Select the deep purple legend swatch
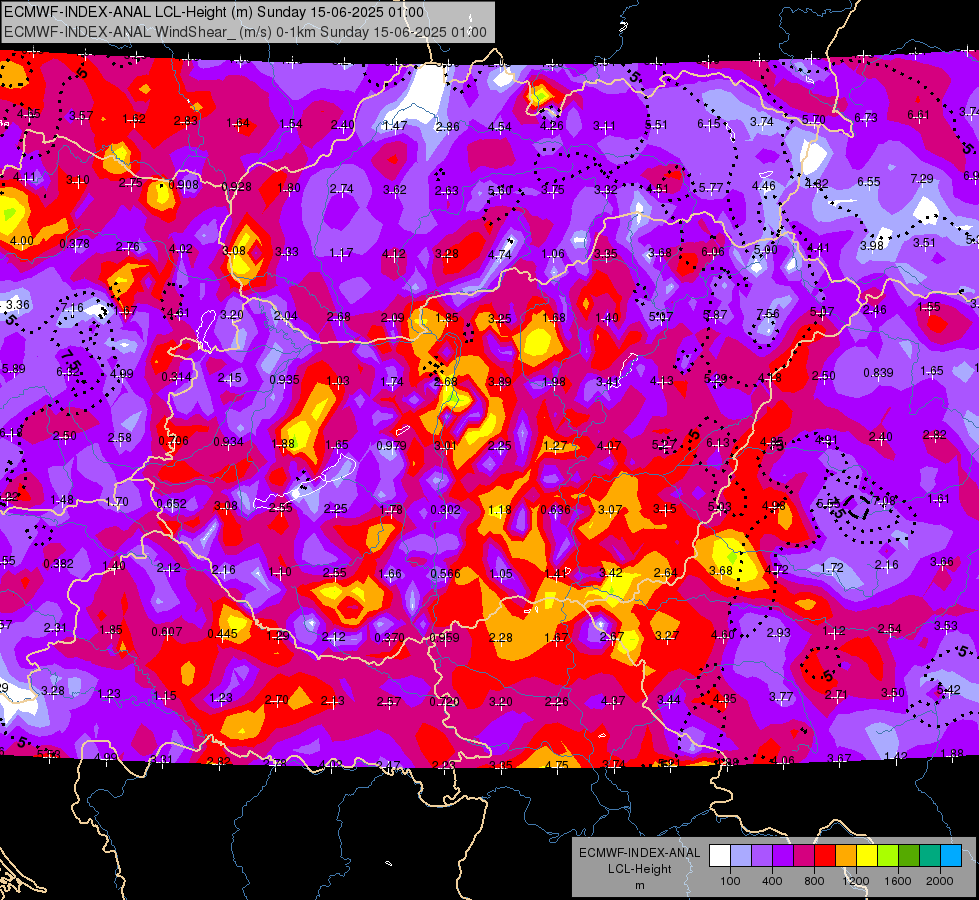The height and width of the screenshot is (900, 979). pyautogui.click(x=783, y=856)
